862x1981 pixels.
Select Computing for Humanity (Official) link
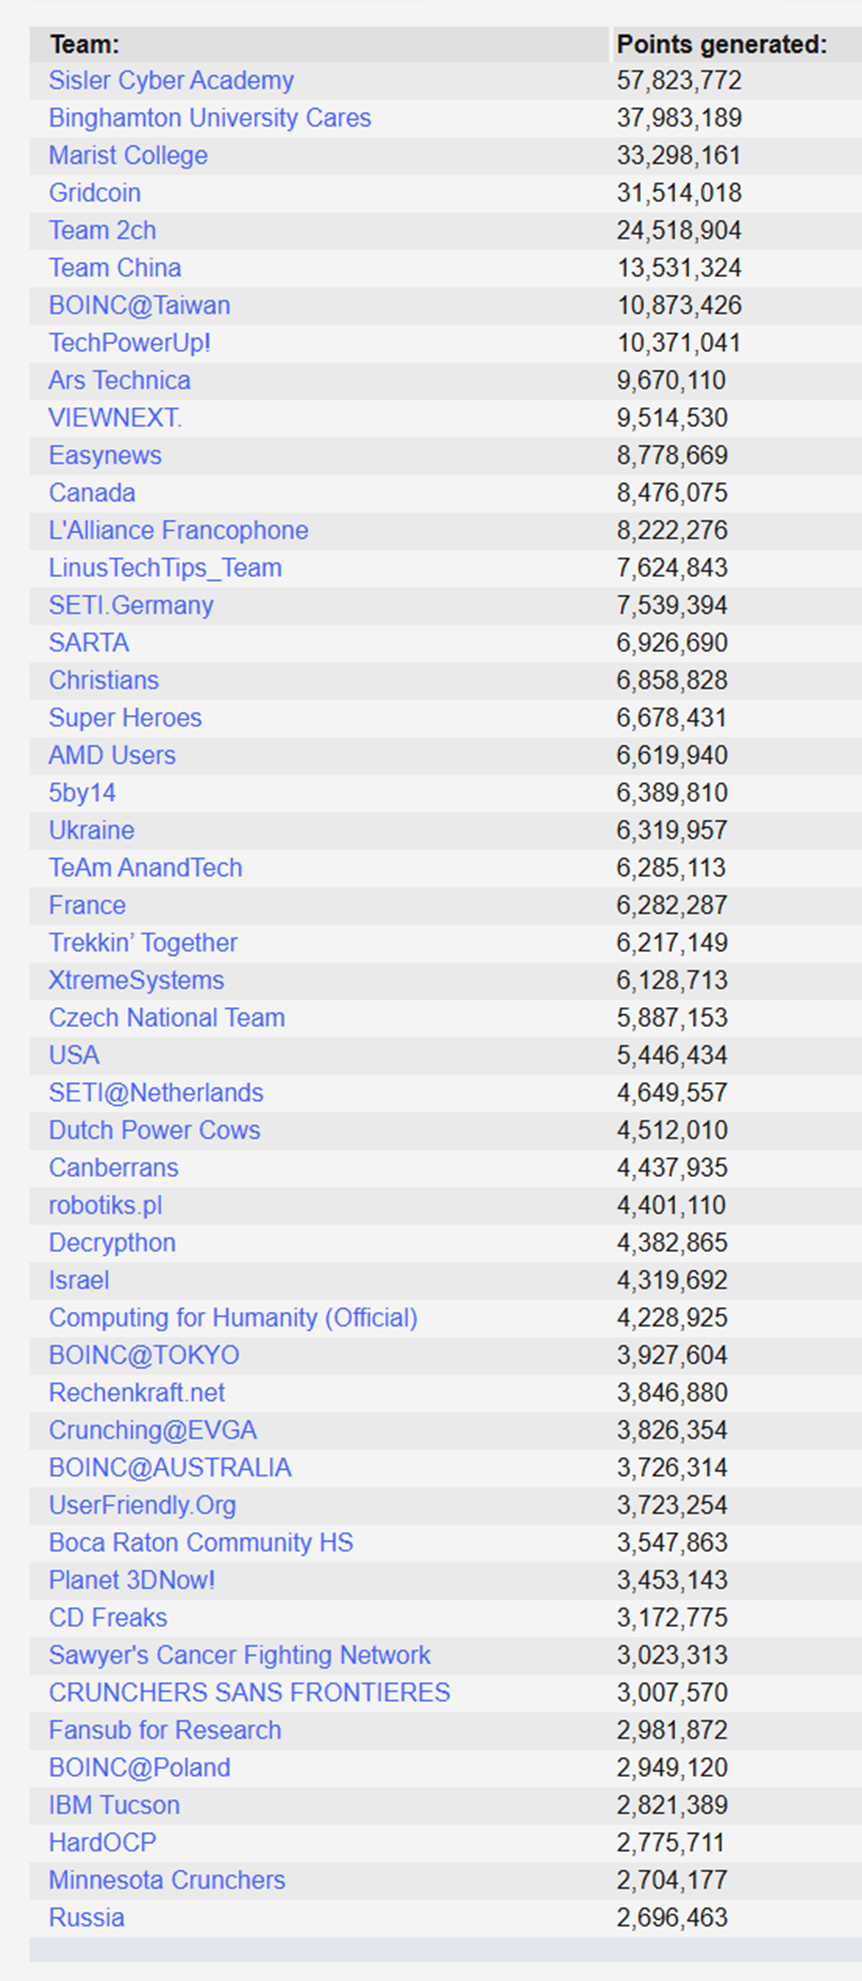tap(233, 1318)
